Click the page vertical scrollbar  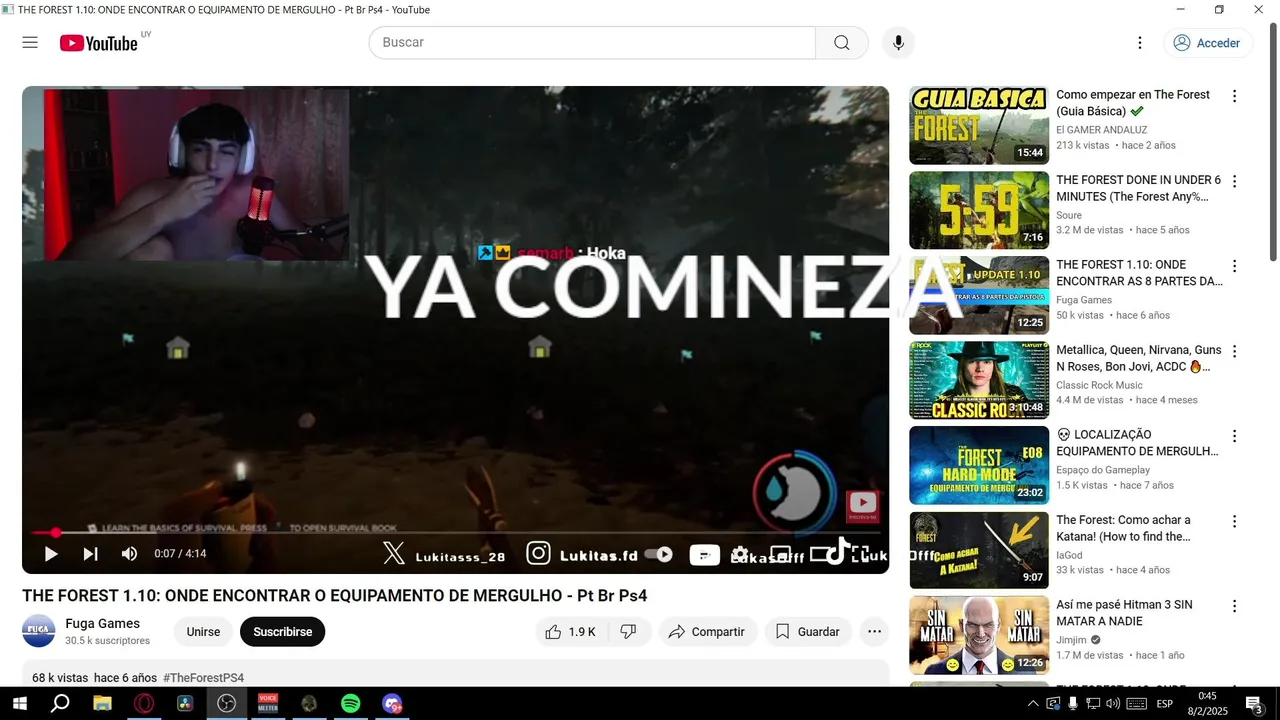click(1273, 140)
